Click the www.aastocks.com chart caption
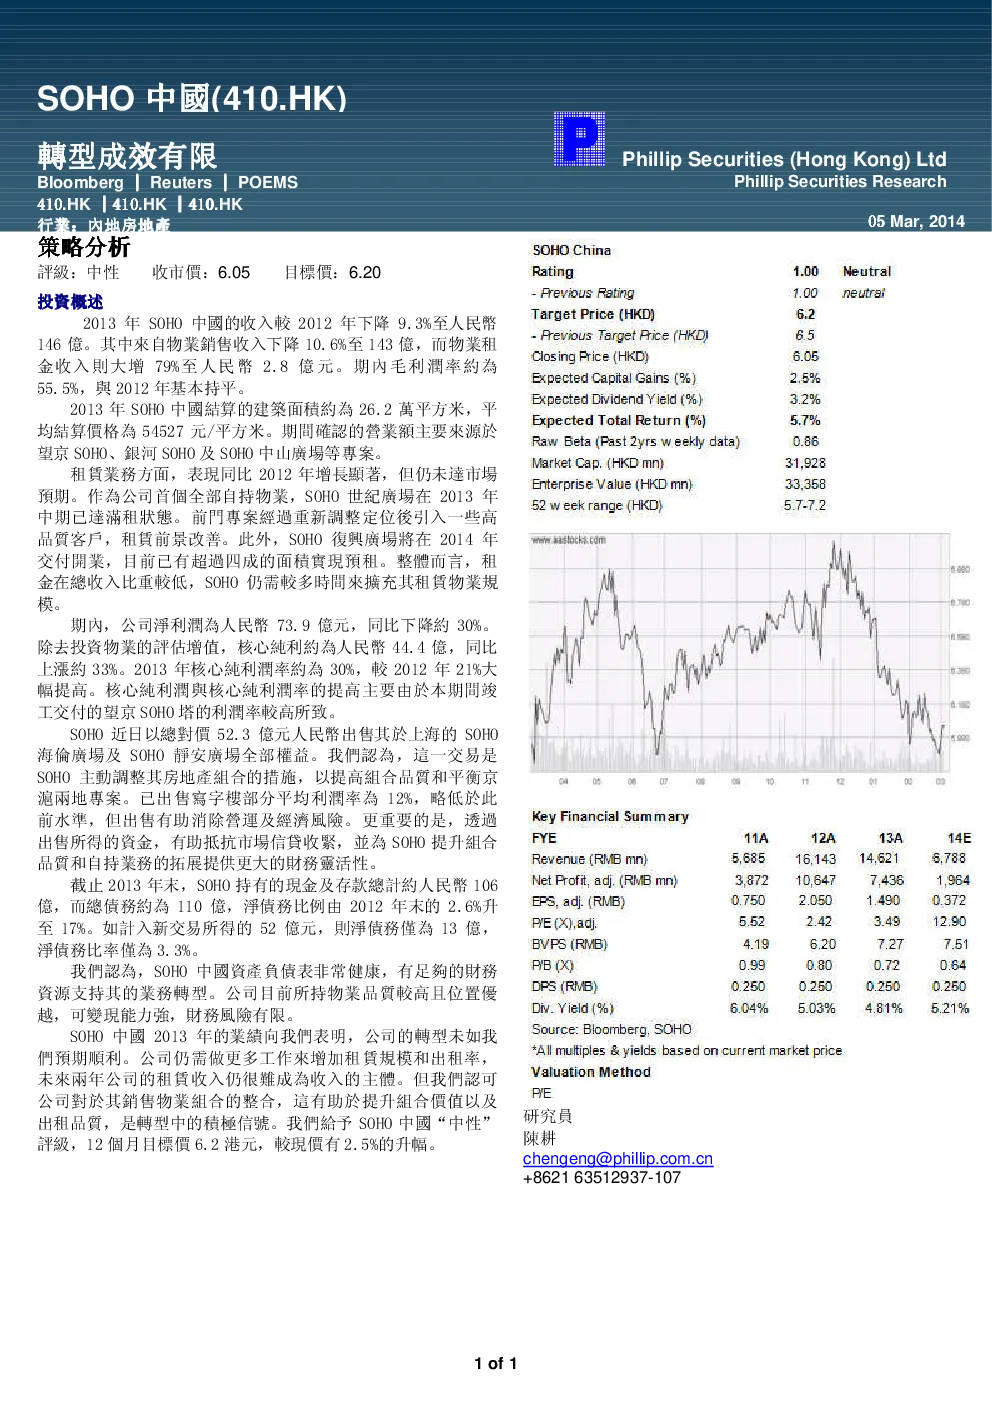The image size is (992, 1403). (x=568, y=540)
